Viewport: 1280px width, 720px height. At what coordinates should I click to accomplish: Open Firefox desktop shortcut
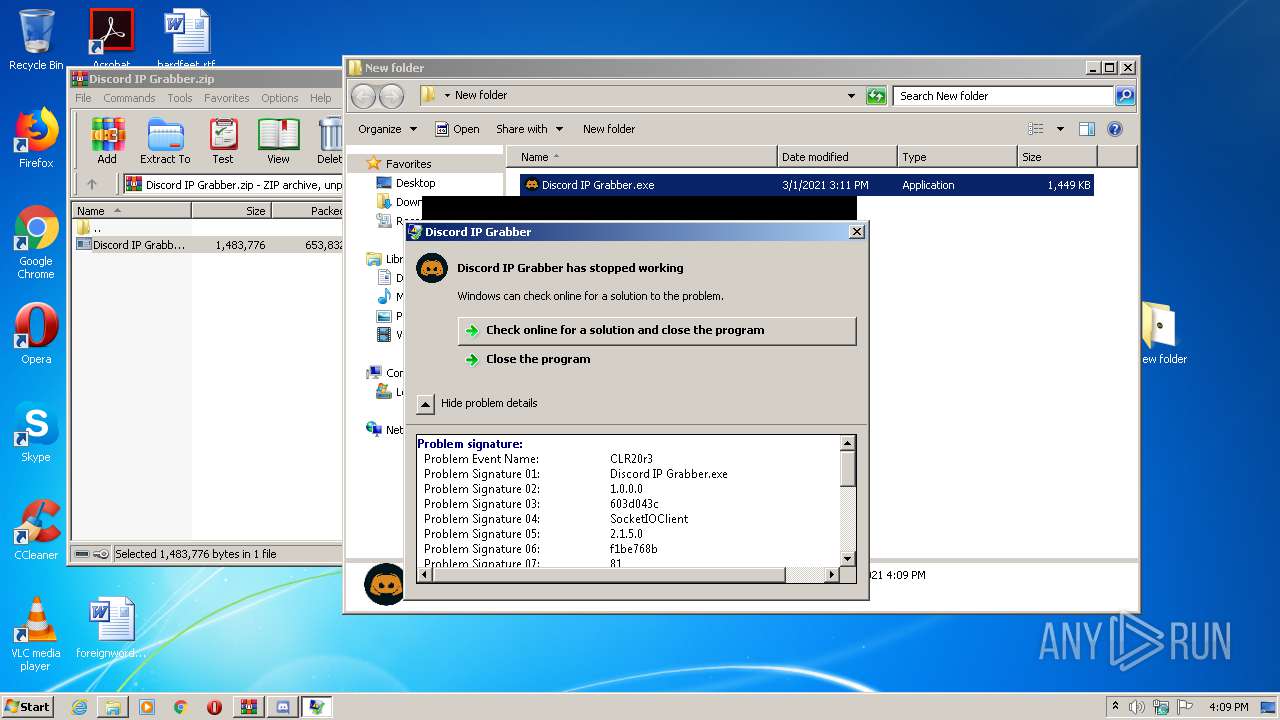tap(36, 138)
